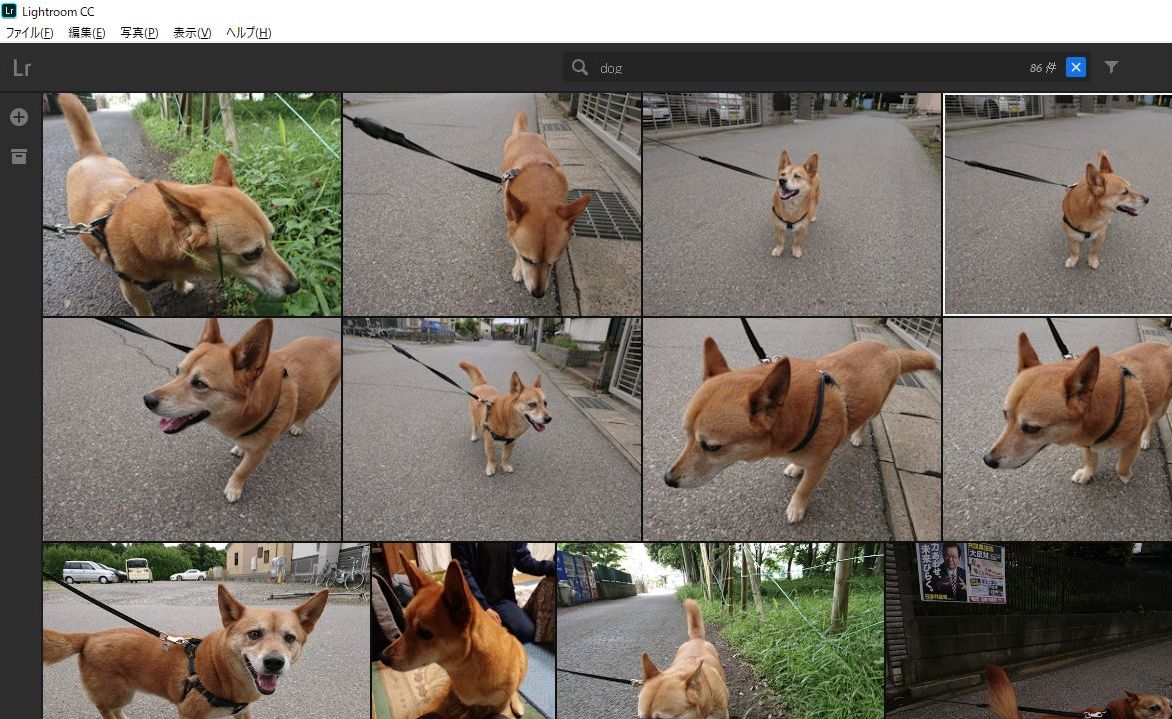Open the 編集 menu
The width and height of the screenshot is (1172, 719).
(86, 32)
